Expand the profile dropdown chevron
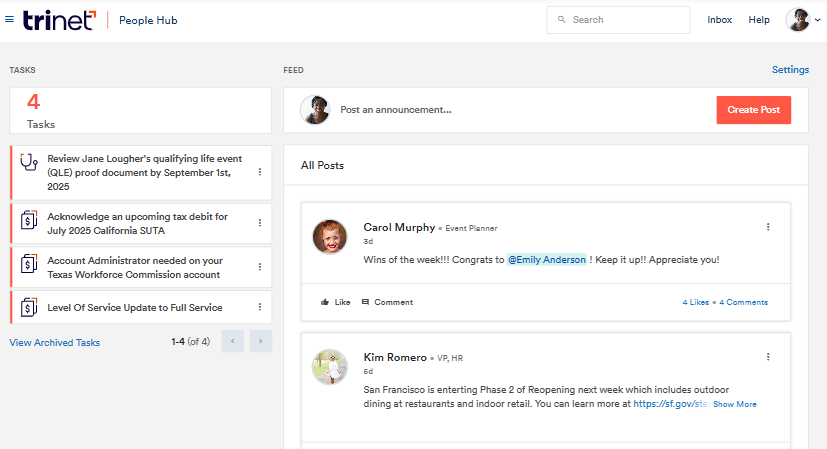Screen dimensions: 827x449 point(818,20)
